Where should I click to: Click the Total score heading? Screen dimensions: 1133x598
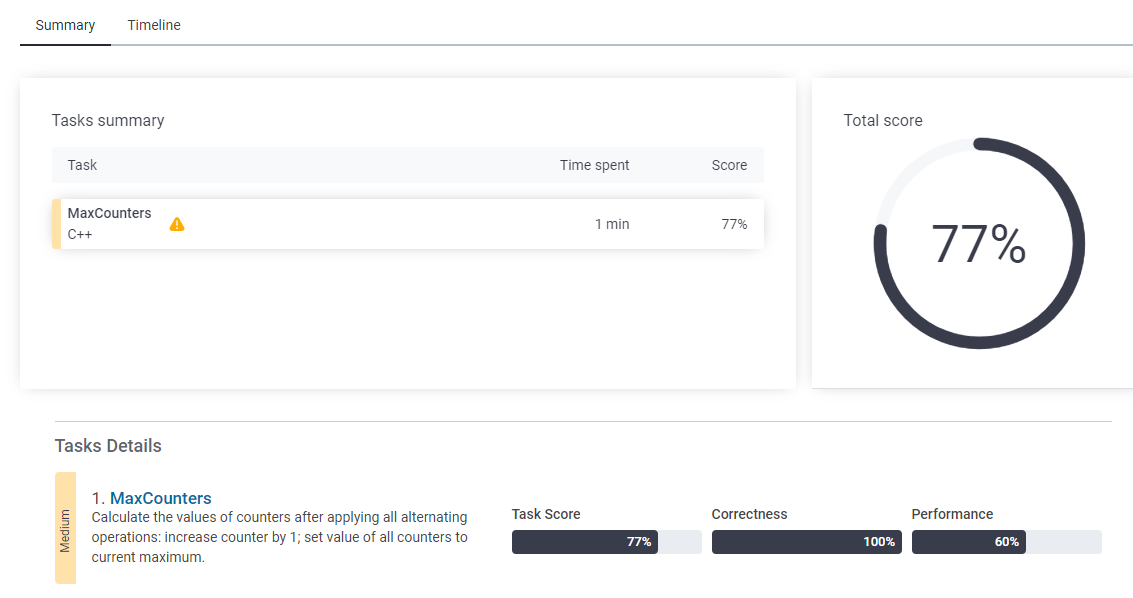point(883,121)
